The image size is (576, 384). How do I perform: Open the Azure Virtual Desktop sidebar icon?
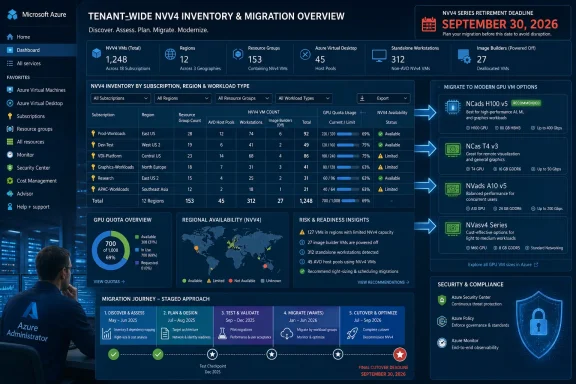pos(10,103)
